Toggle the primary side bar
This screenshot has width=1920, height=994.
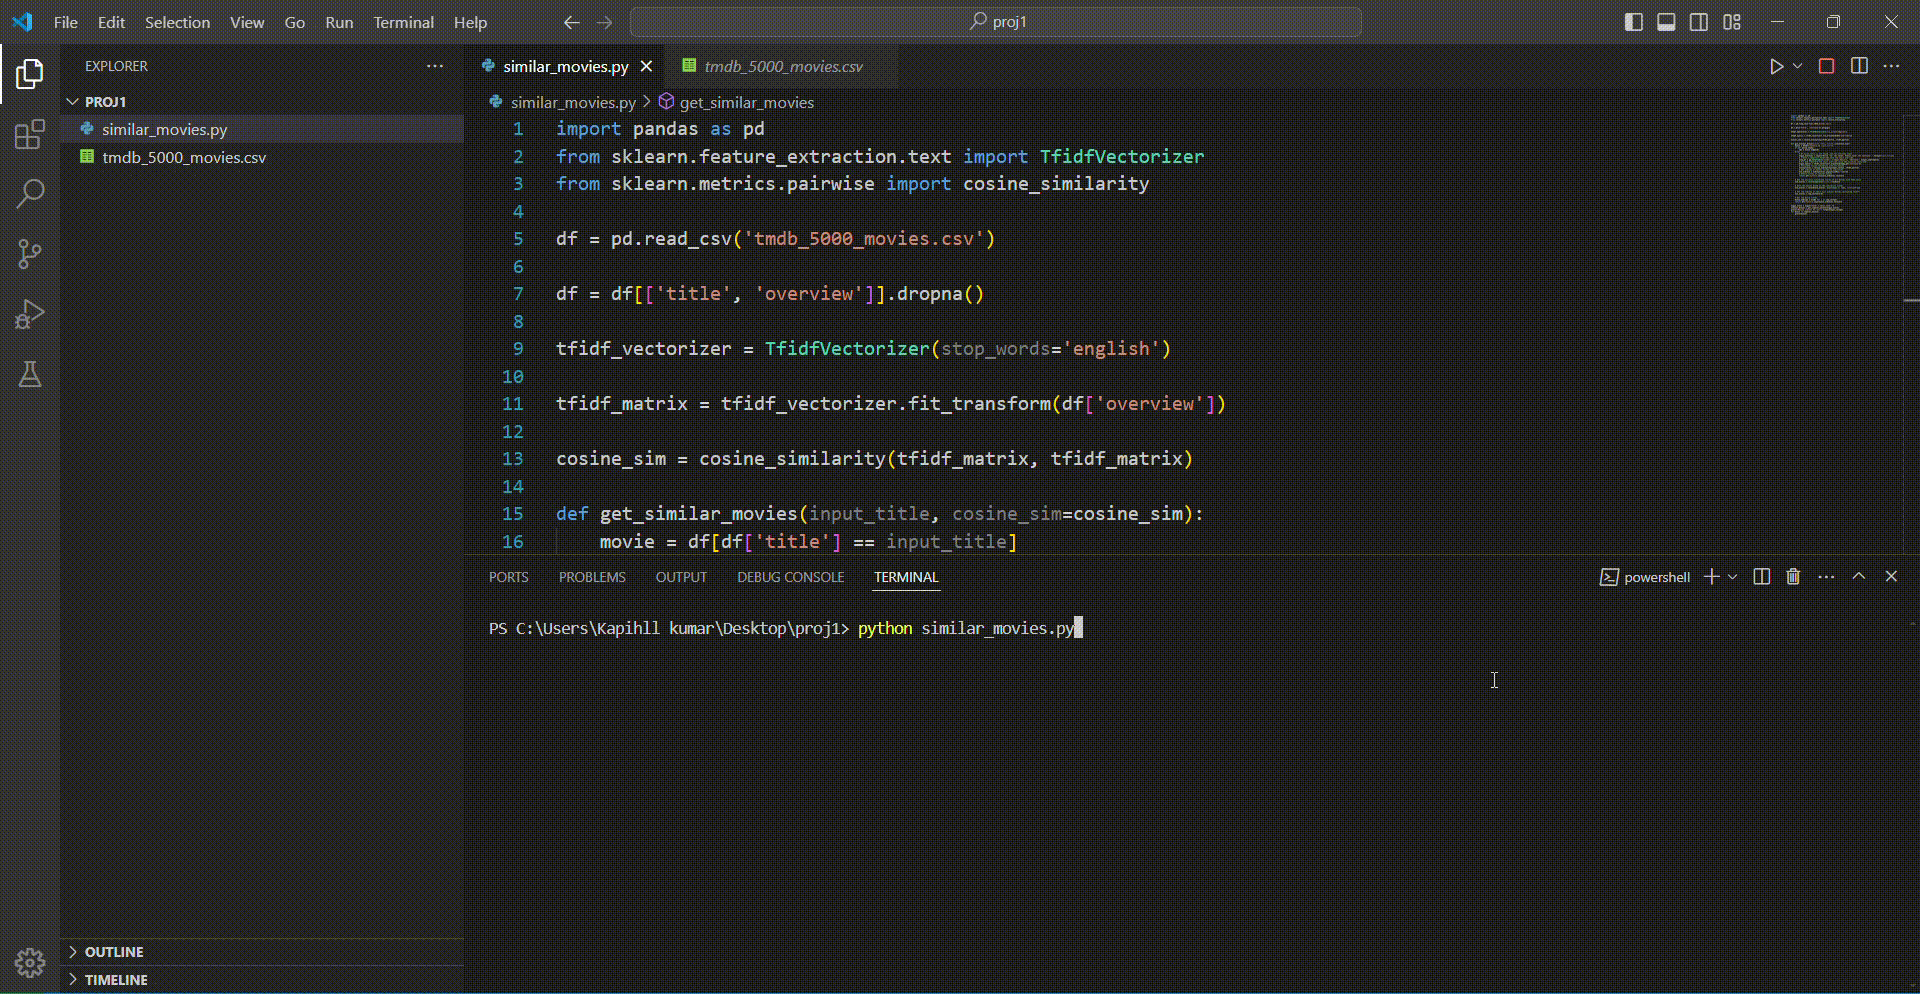click(x=1634, y=22)
